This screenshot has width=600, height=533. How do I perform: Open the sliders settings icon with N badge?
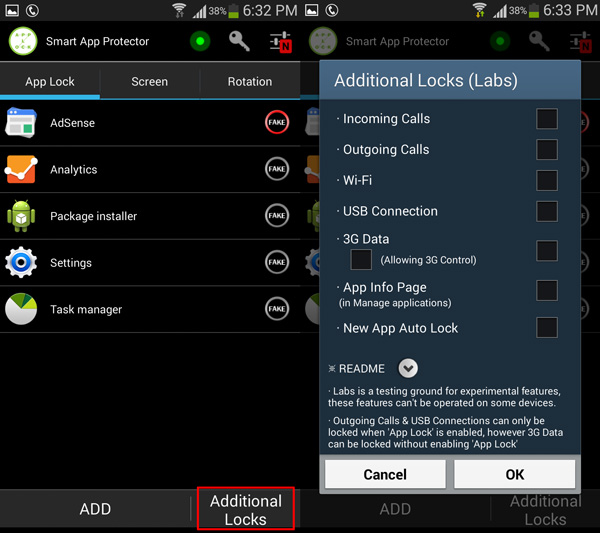[281, 42]
